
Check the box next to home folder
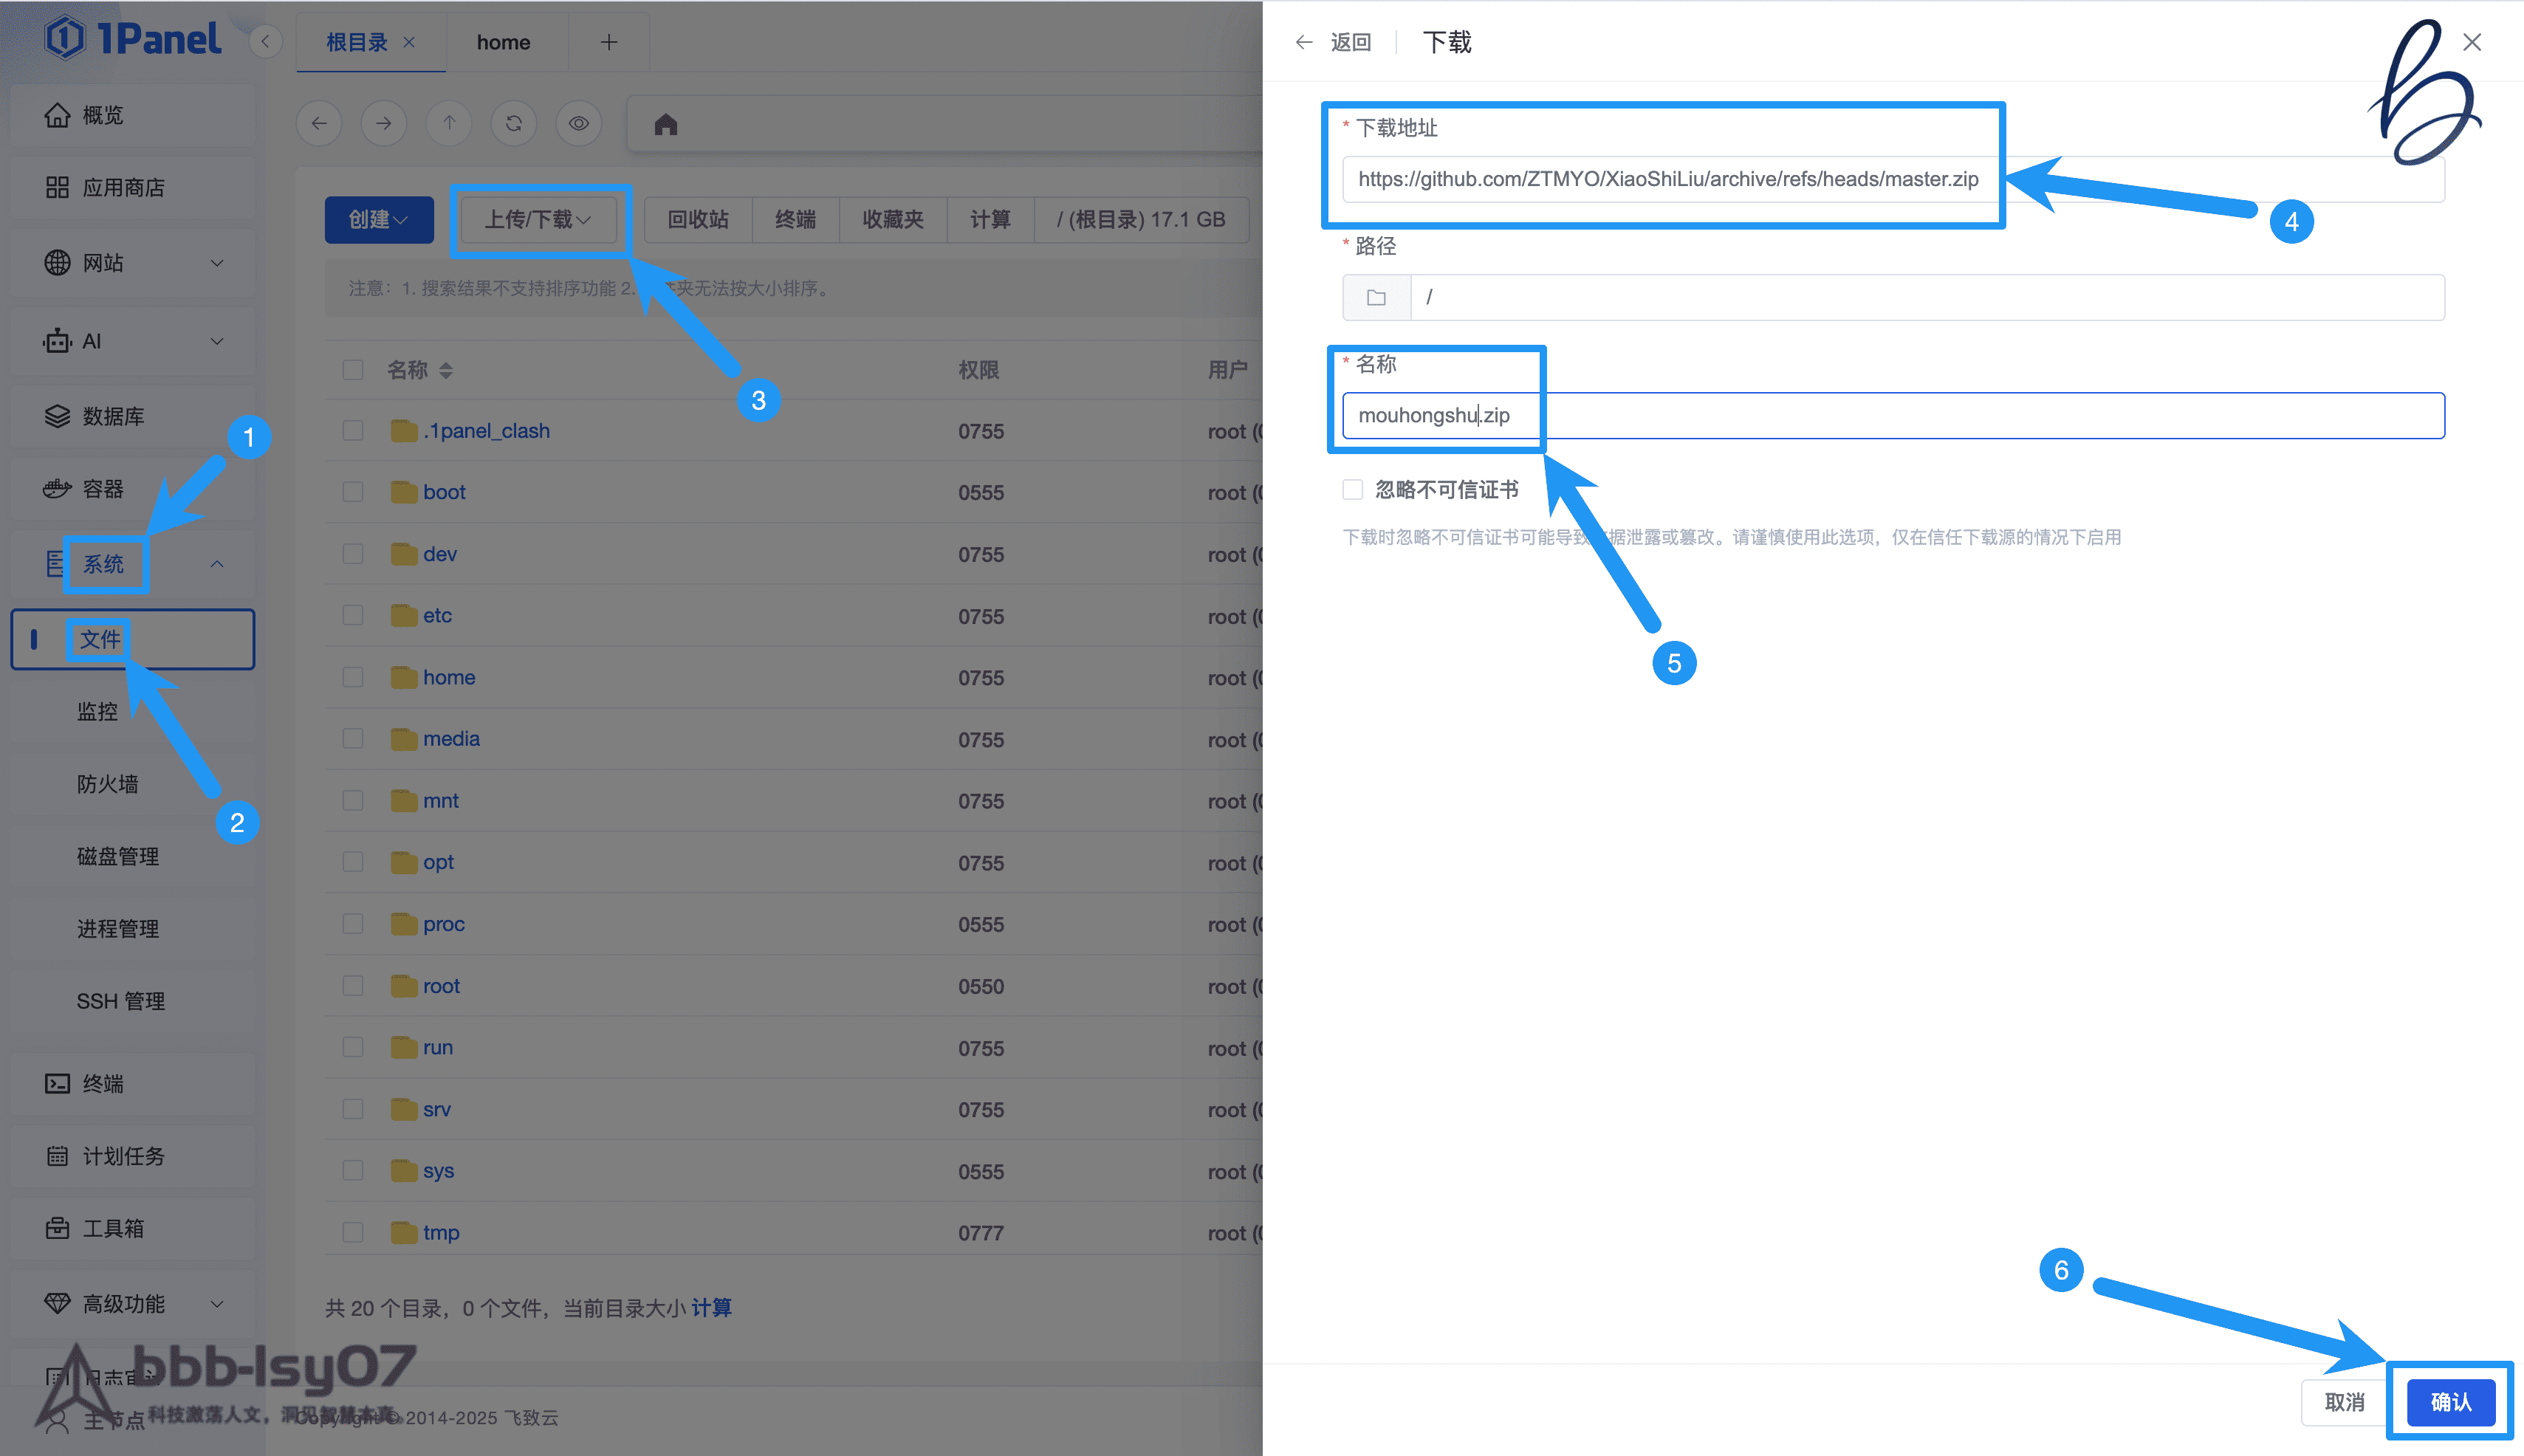[x=353, y=677]
